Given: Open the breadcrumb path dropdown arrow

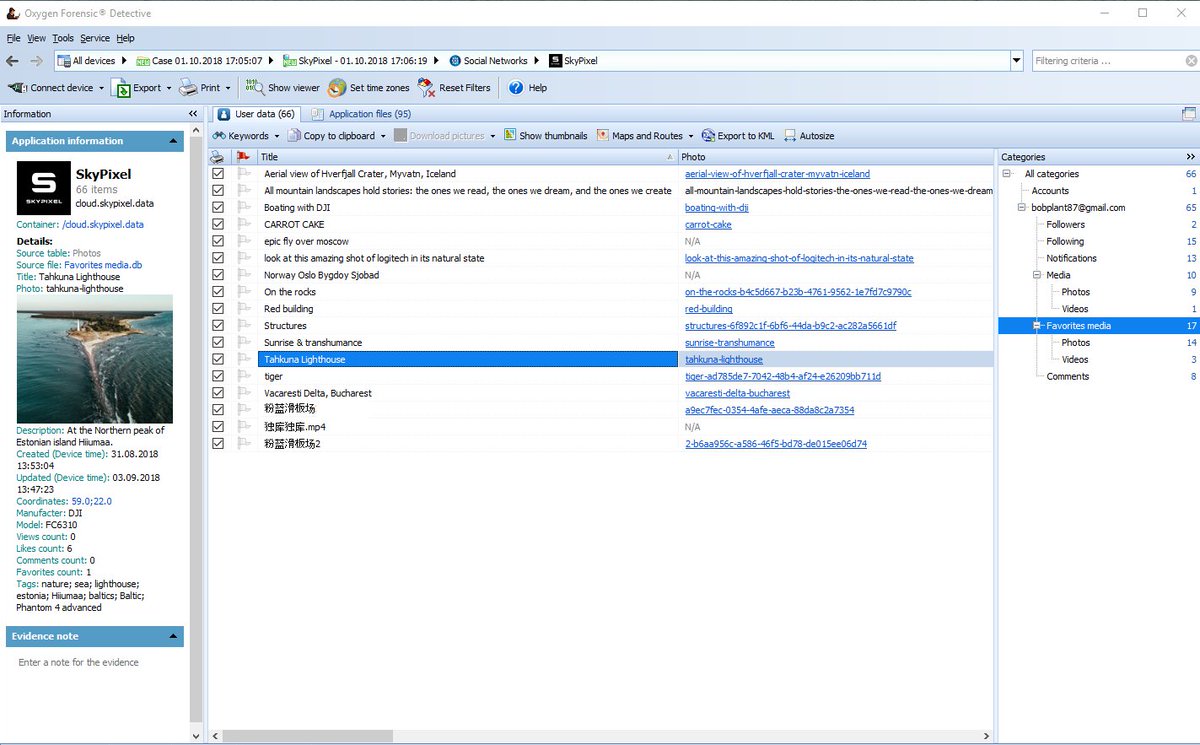Looking at the screenshot, I should (1017, 61).
